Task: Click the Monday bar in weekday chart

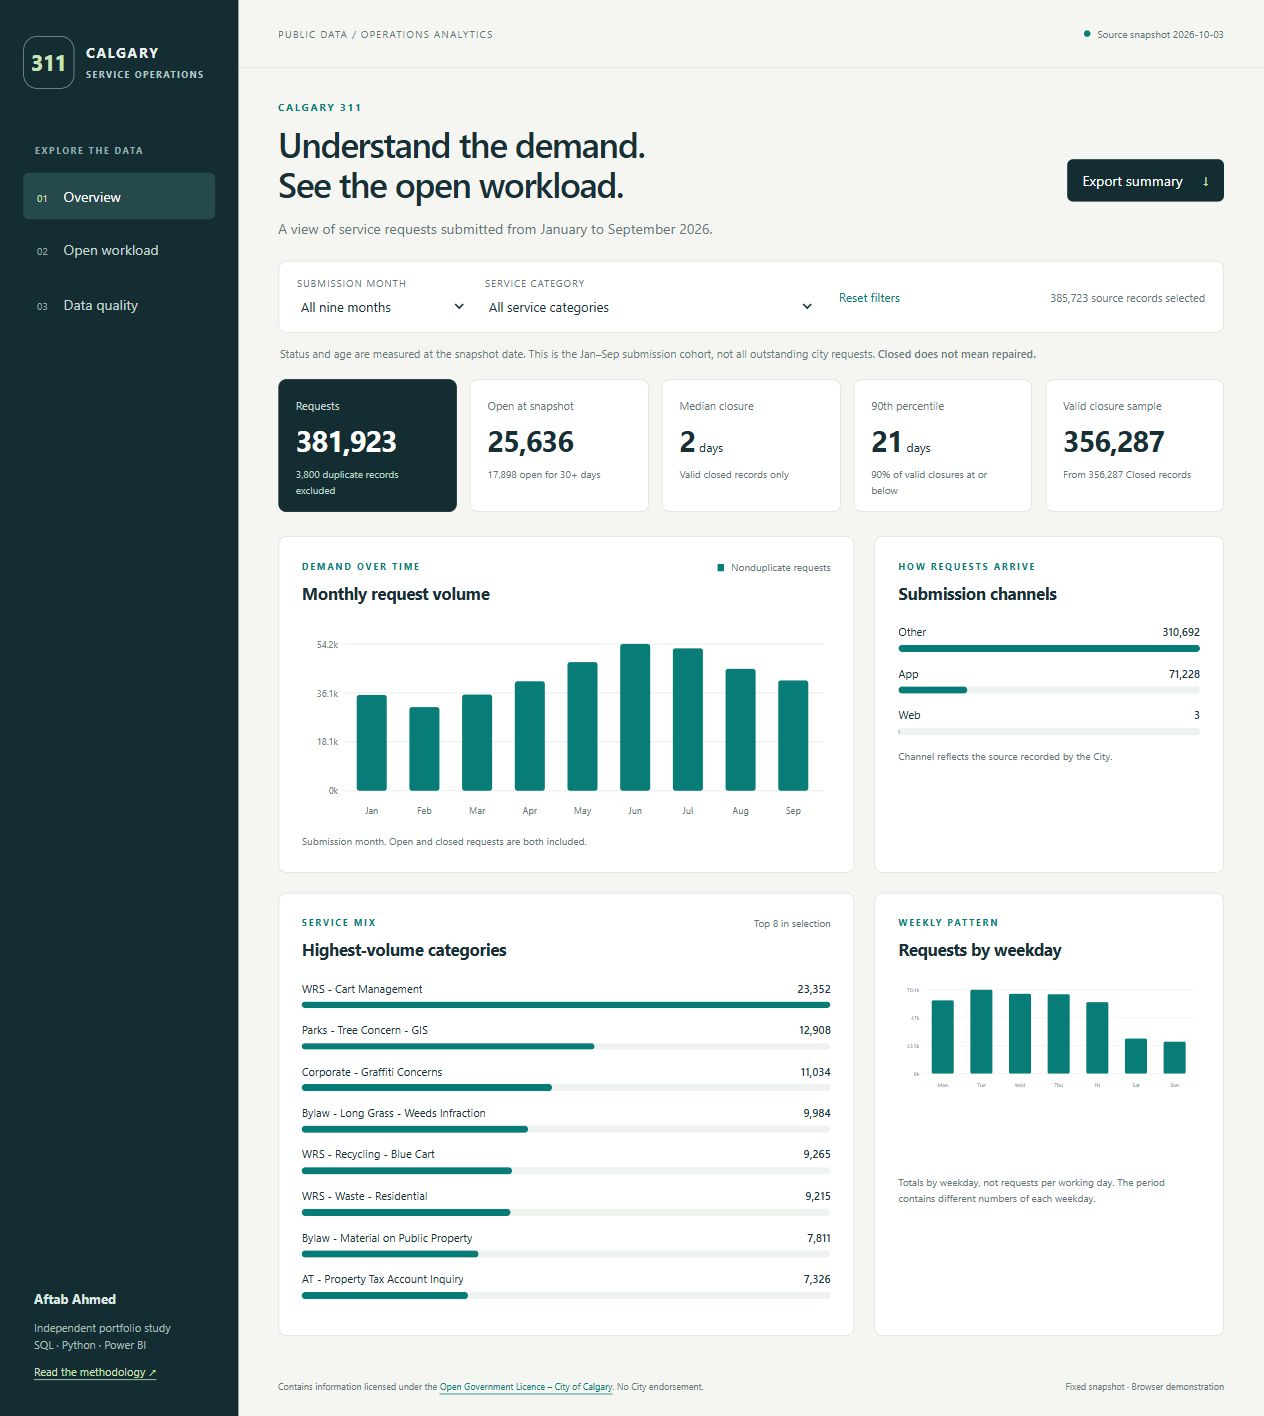Action: point(942,1037)
